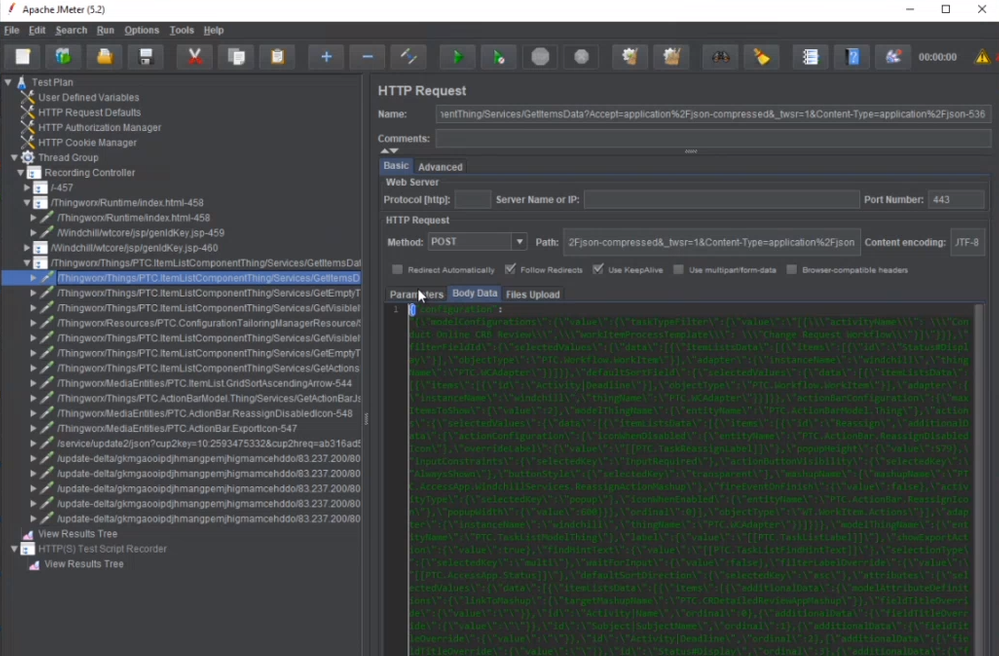Open the Options menu
Screen dimensions: 999x656
pyautogui.click(x=141, y=30)
